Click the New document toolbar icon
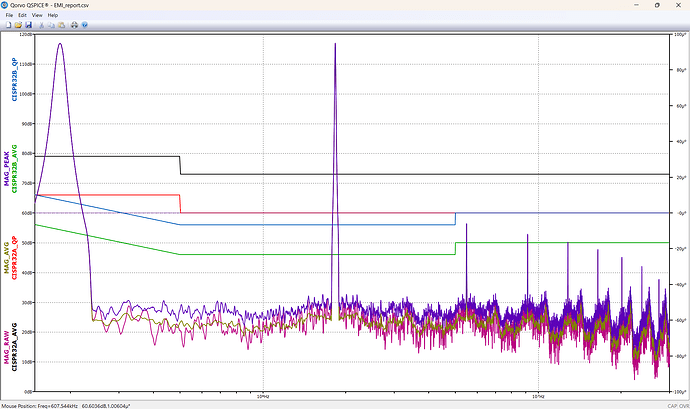The image size is (690, 409). [8, 25]
